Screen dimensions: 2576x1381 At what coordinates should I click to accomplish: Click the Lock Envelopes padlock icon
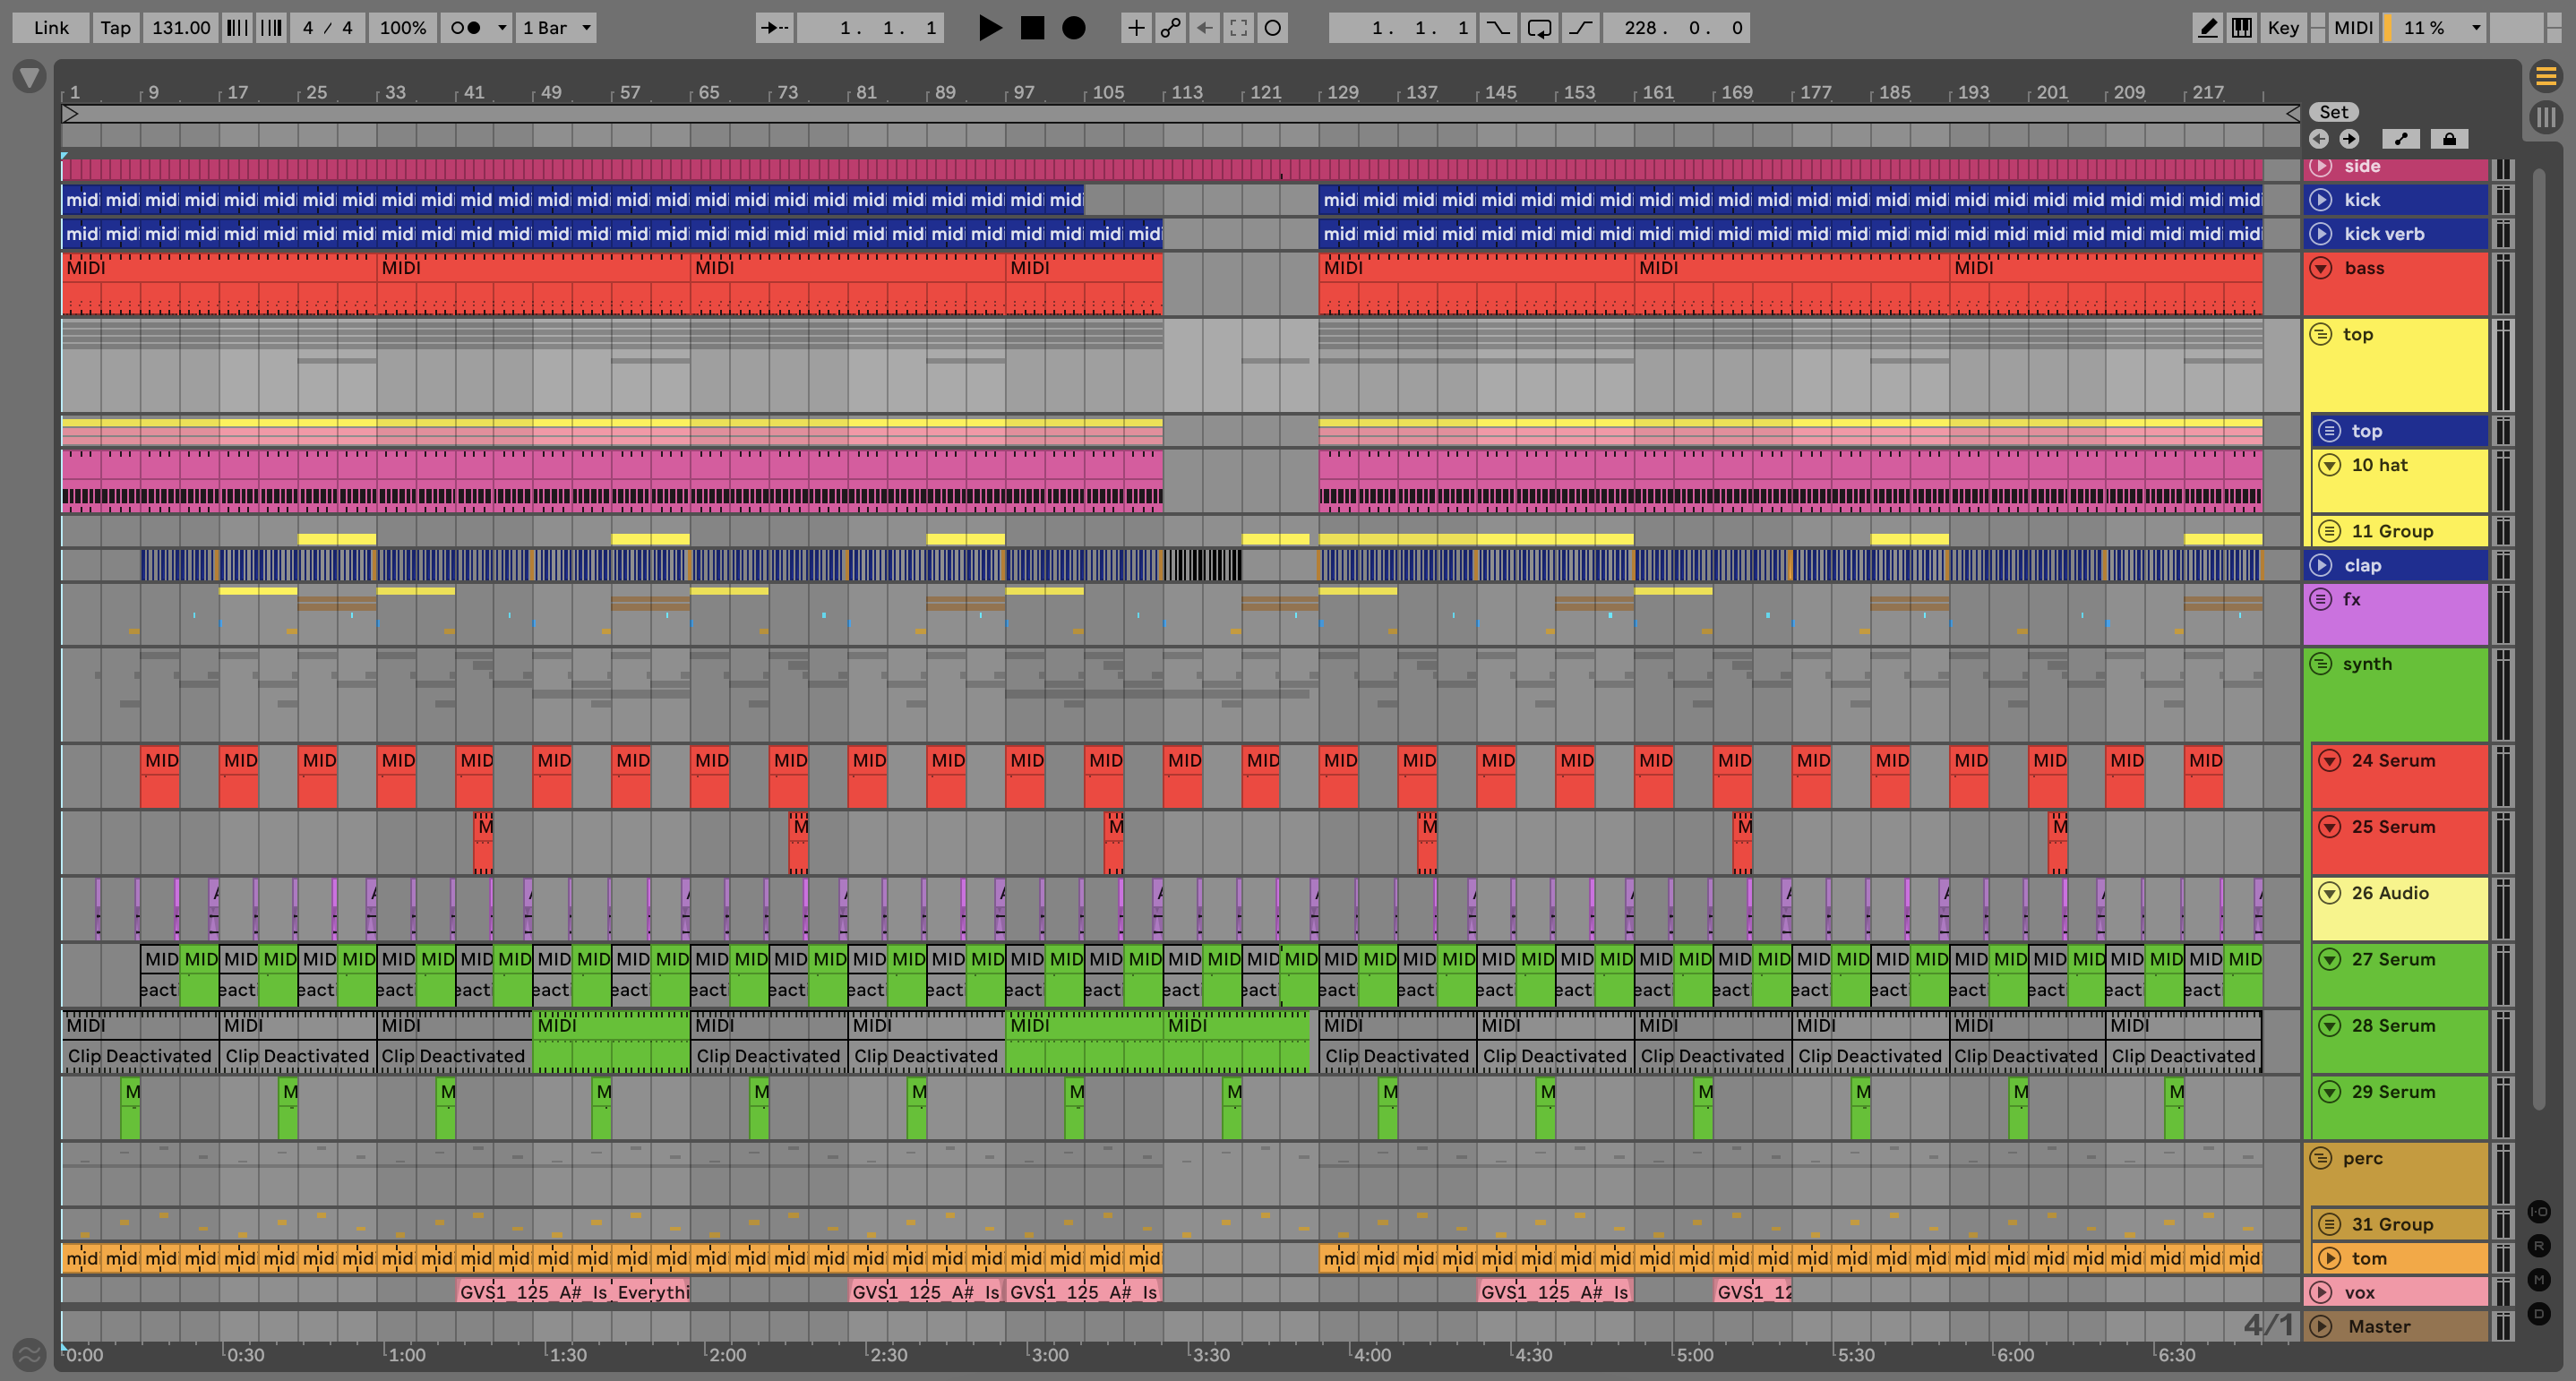click(2449, 139)
